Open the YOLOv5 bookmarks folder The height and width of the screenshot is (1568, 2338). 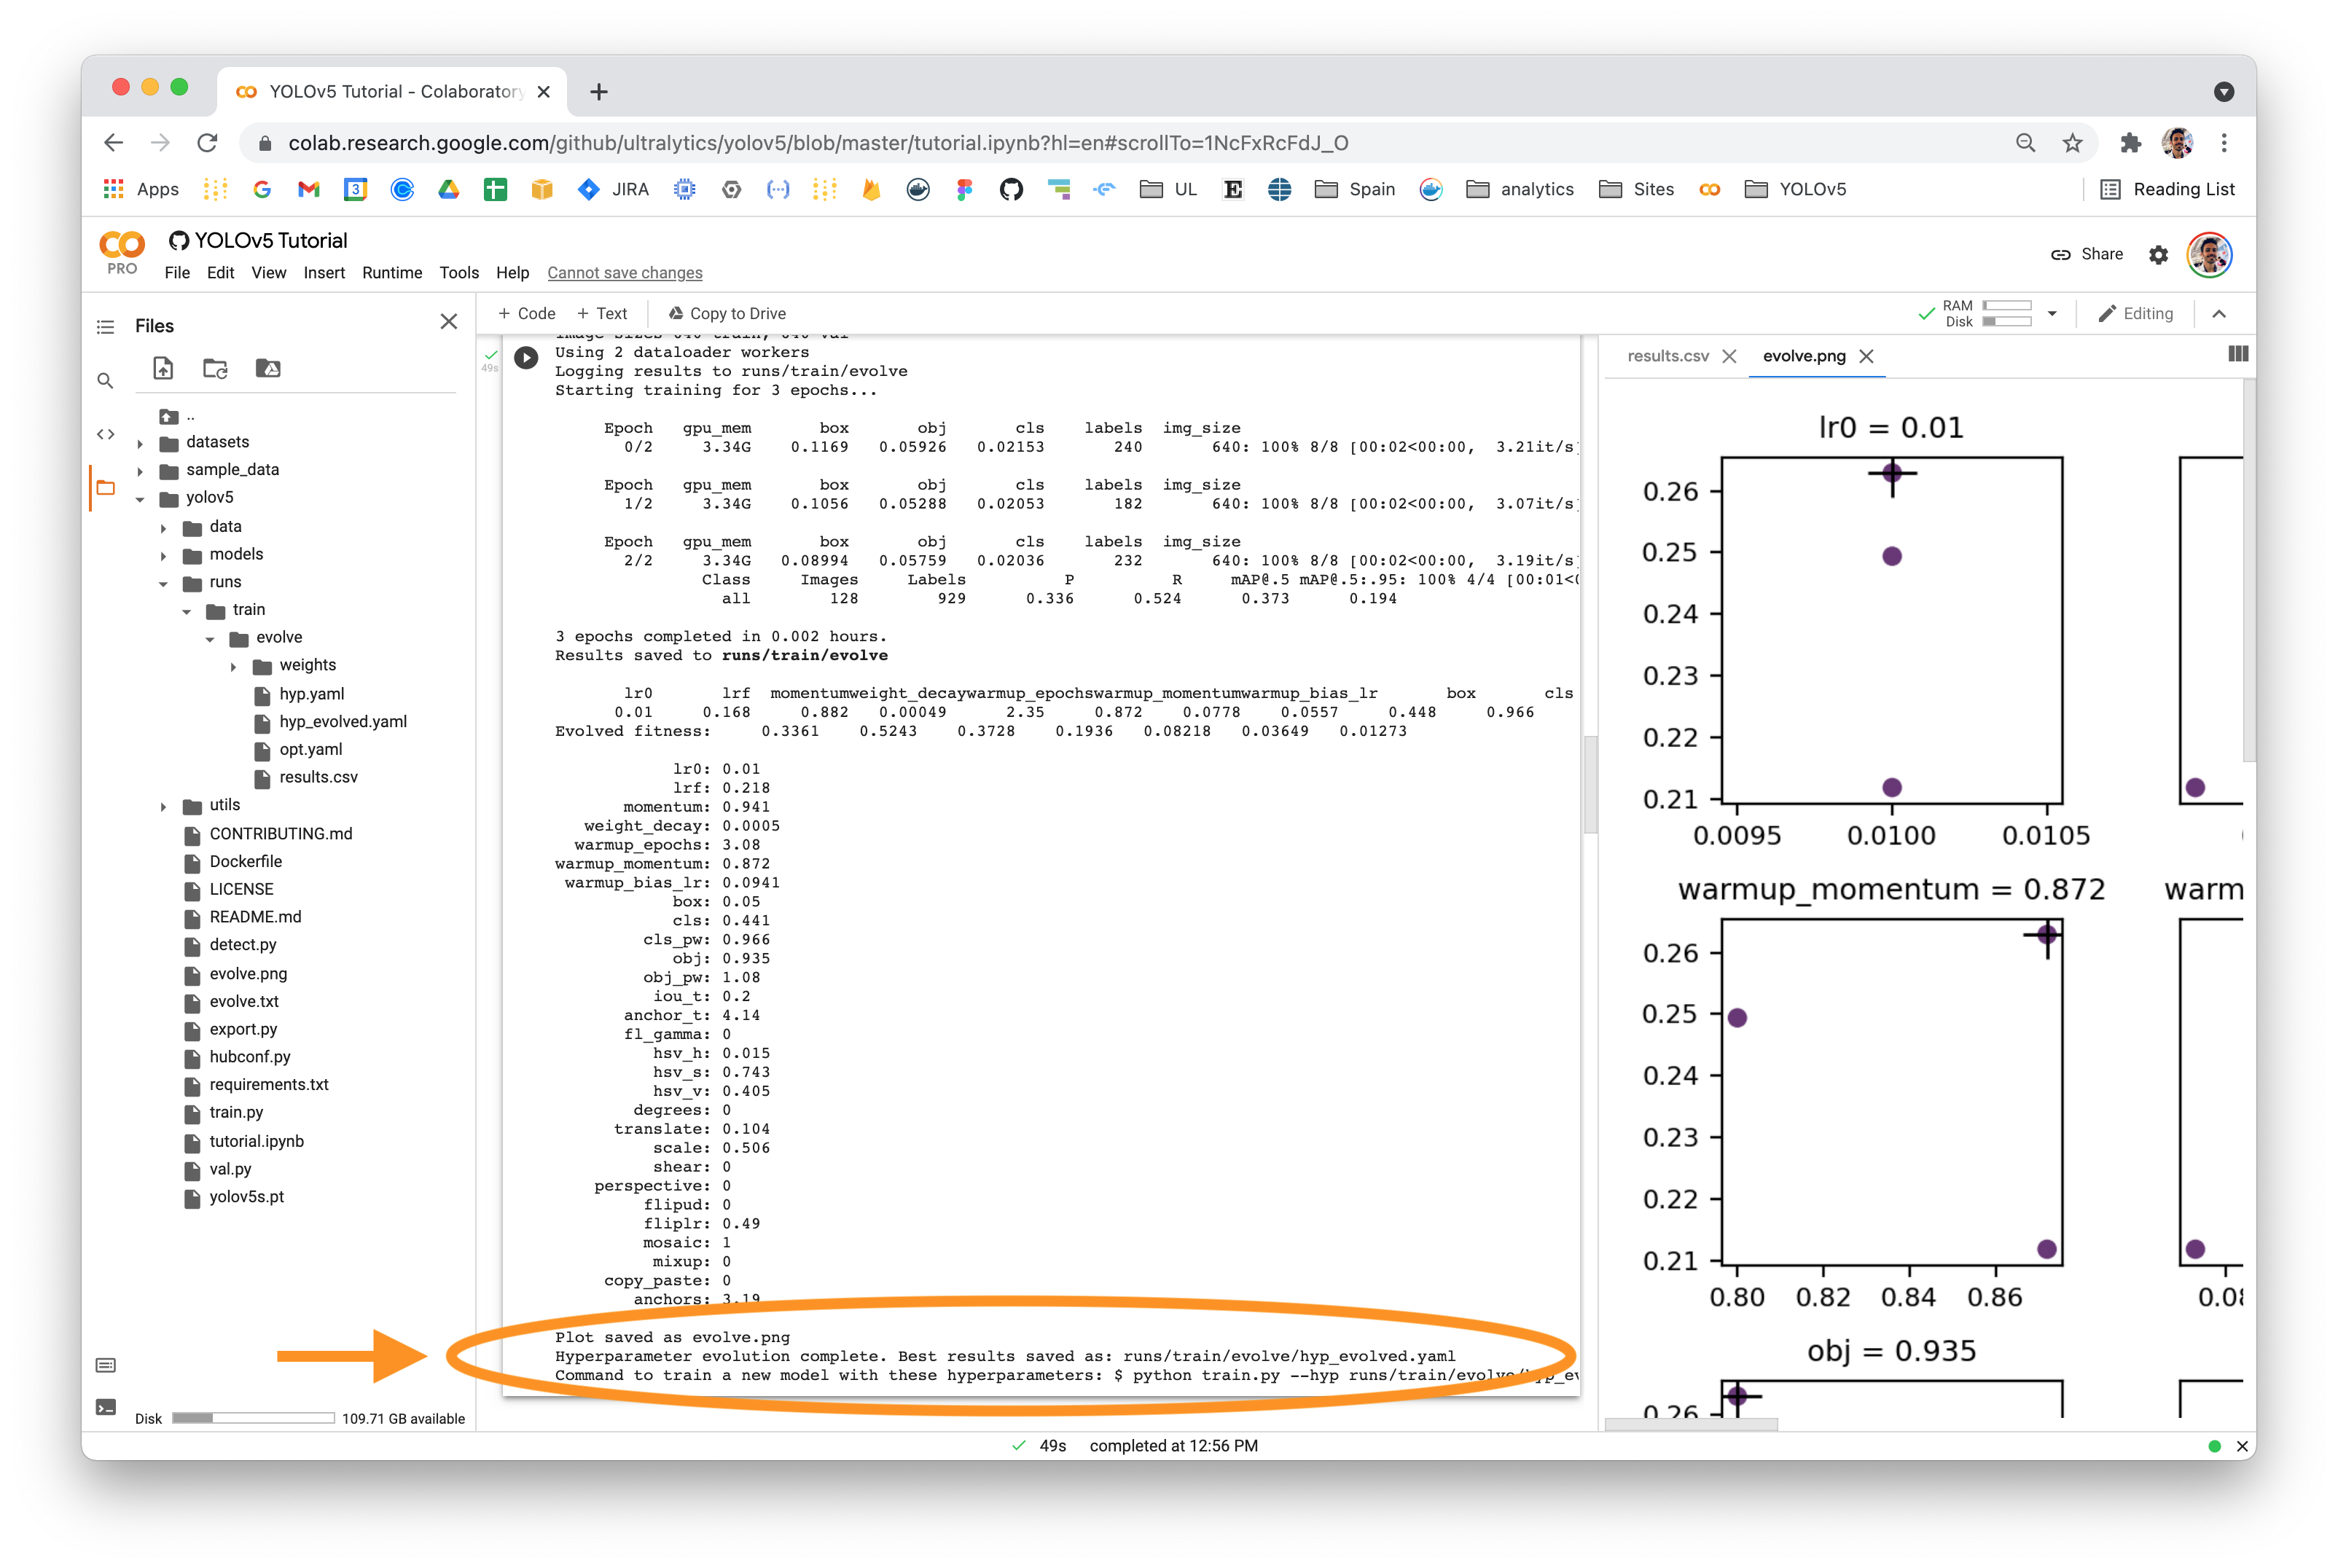(1796, 189)
